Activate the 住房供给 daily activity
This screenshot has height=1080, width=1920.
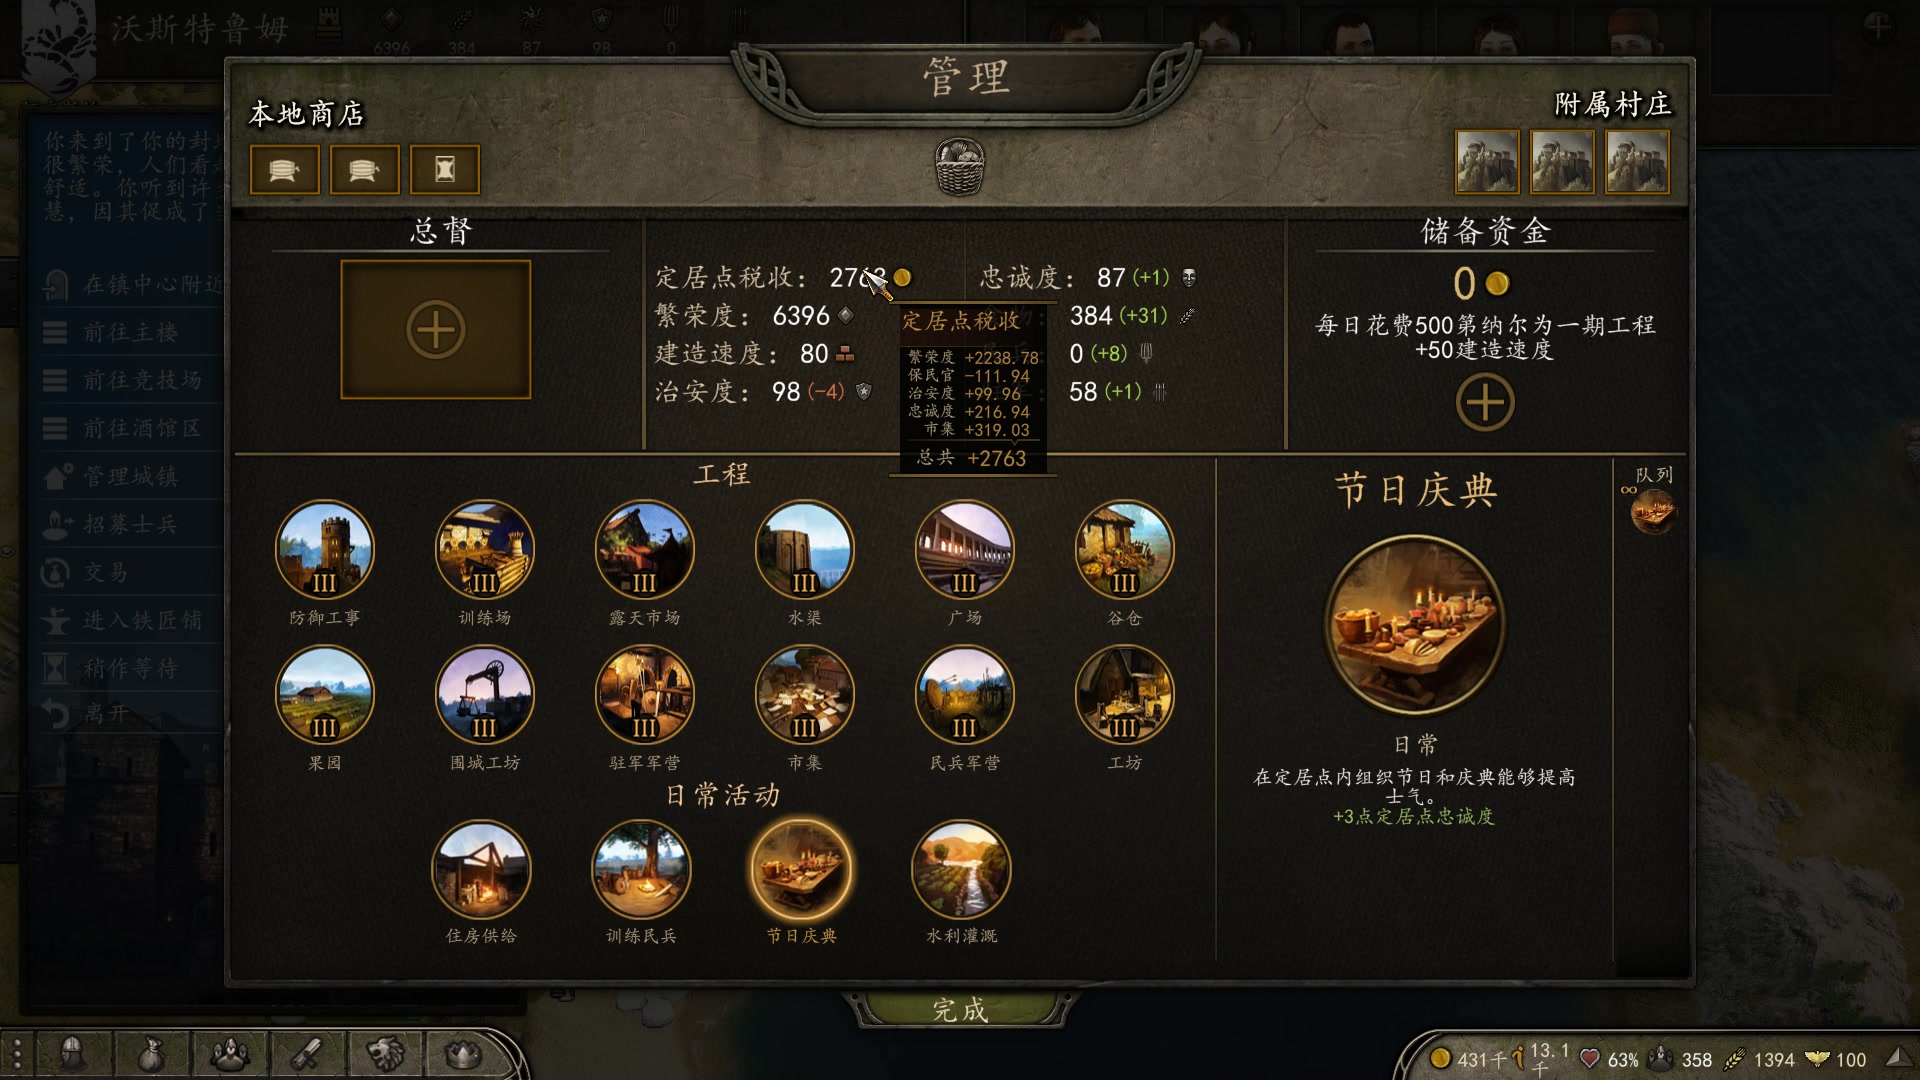pos(481,870)
